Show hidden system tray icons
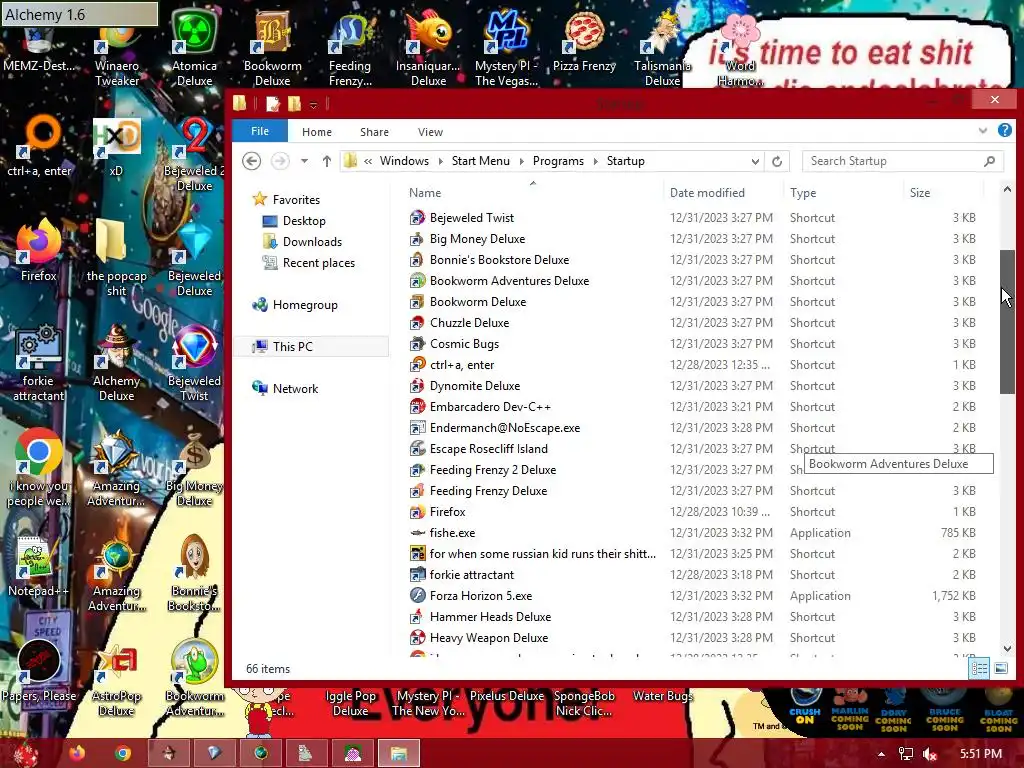Screen dimensions: 1024x768 [x=881, y=754]
